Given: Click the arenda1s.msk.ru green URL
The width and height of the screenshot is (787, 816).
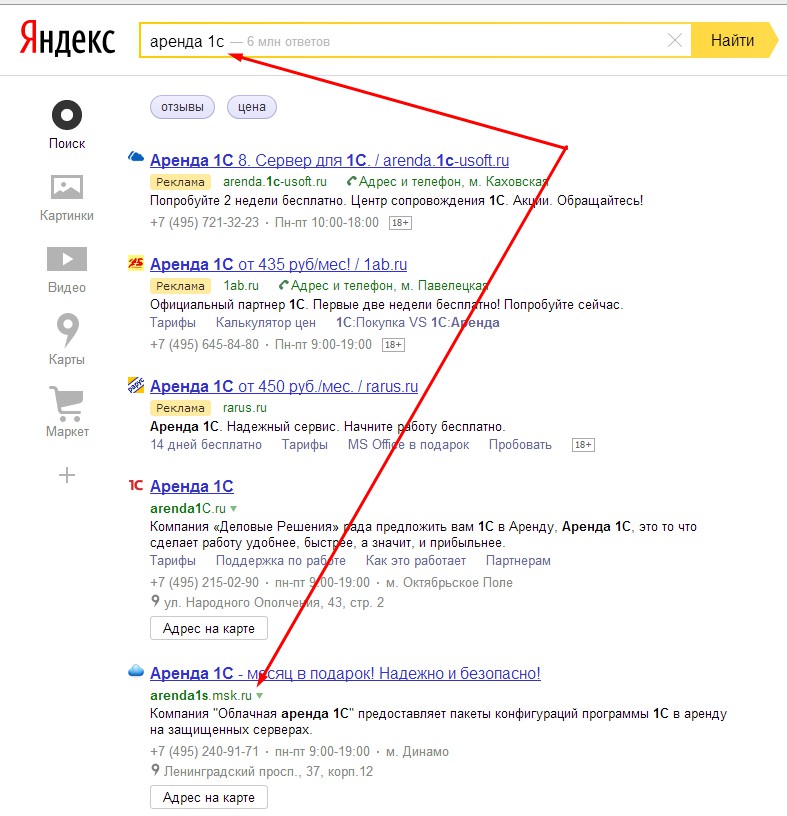Looking at the screenshot, I should point(201,695).
